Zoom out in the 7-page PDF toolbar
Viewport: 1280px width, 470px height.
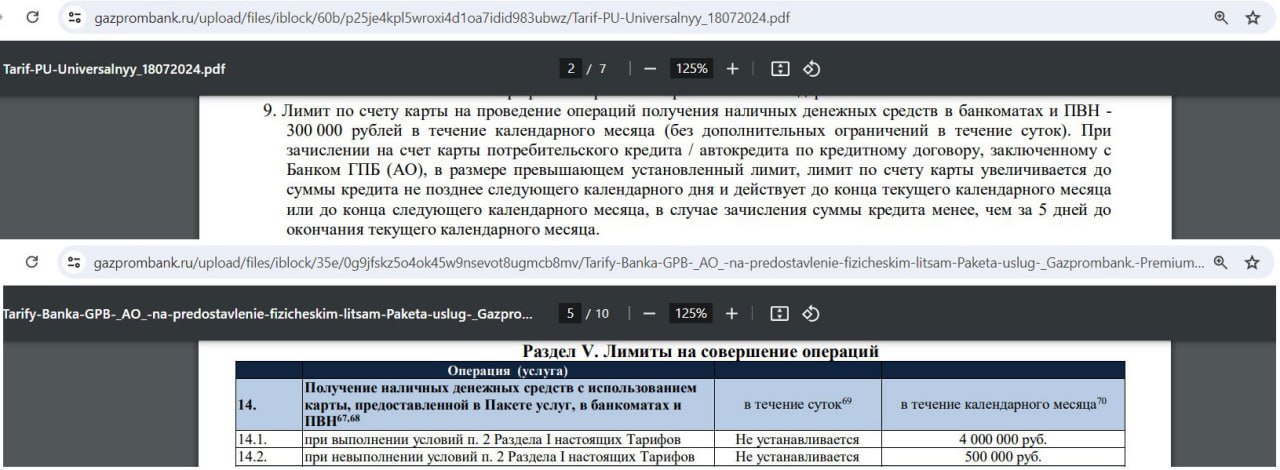(x=650, y=69)
